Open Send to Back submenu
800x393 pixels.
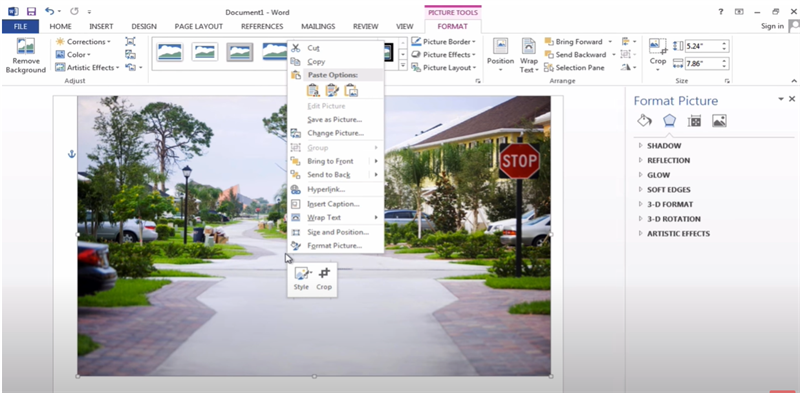pyautogui.click(x=336, y=175)
